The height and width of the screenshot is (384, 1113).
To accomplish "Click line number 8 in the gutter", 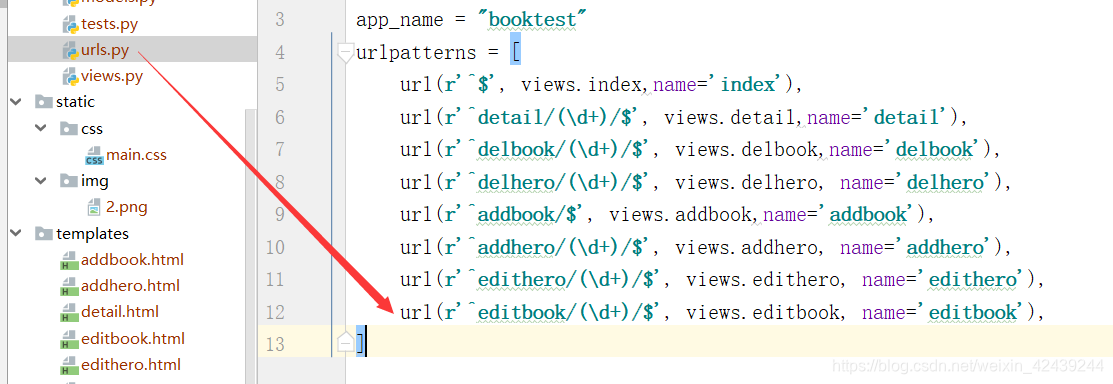I will pos(279,182).
